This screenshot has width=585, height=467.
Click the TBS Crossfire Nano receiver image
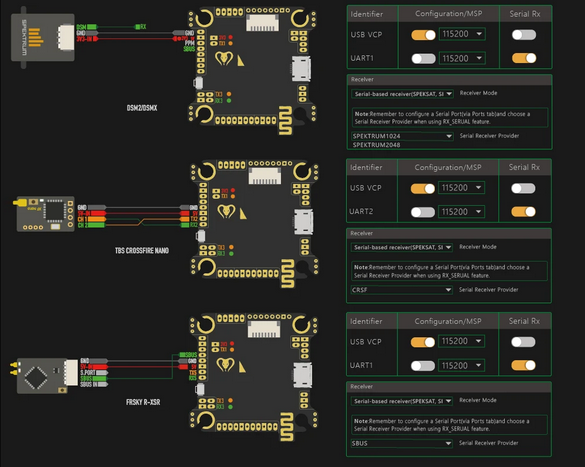coord(44,214)
